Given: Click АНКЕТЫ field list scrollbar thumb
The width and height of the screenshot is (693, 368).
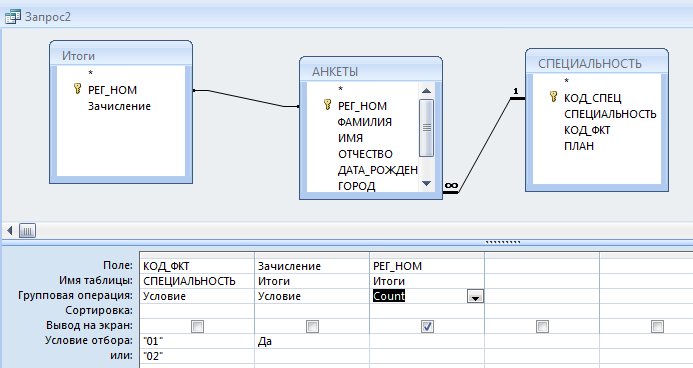Looking at the screenshot, I should click(x=426, y=128).
